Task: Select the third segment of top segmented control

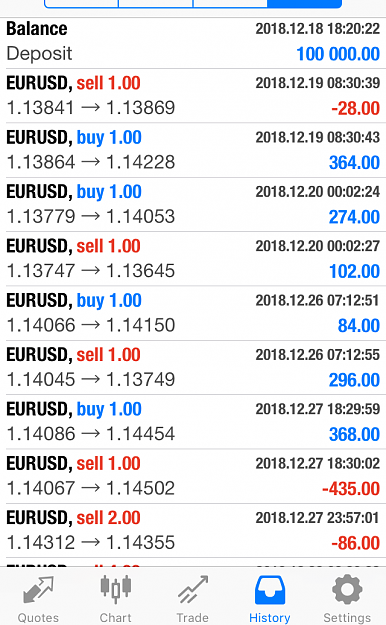Action: coord(230,4)
